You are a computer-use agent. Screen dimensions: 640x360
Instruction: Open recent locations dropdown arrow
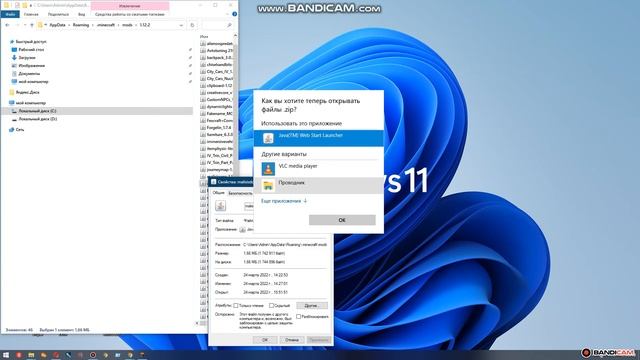[25, 25]
